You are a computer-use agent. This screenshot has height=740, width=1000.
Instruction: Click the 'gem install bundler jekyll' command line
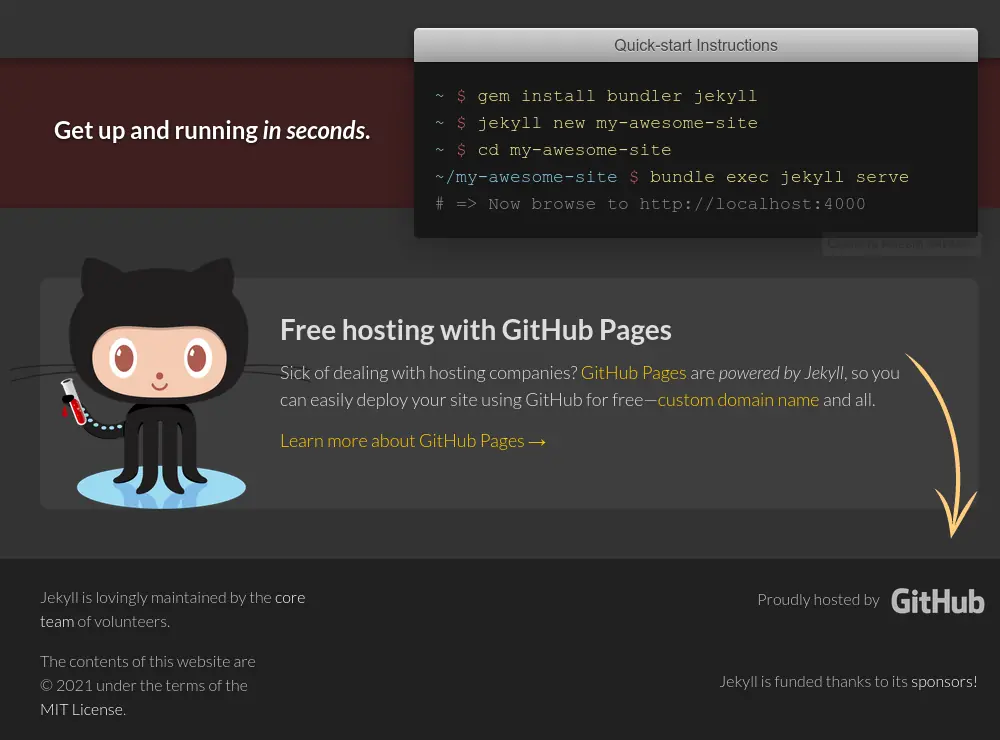coord(596,96)
